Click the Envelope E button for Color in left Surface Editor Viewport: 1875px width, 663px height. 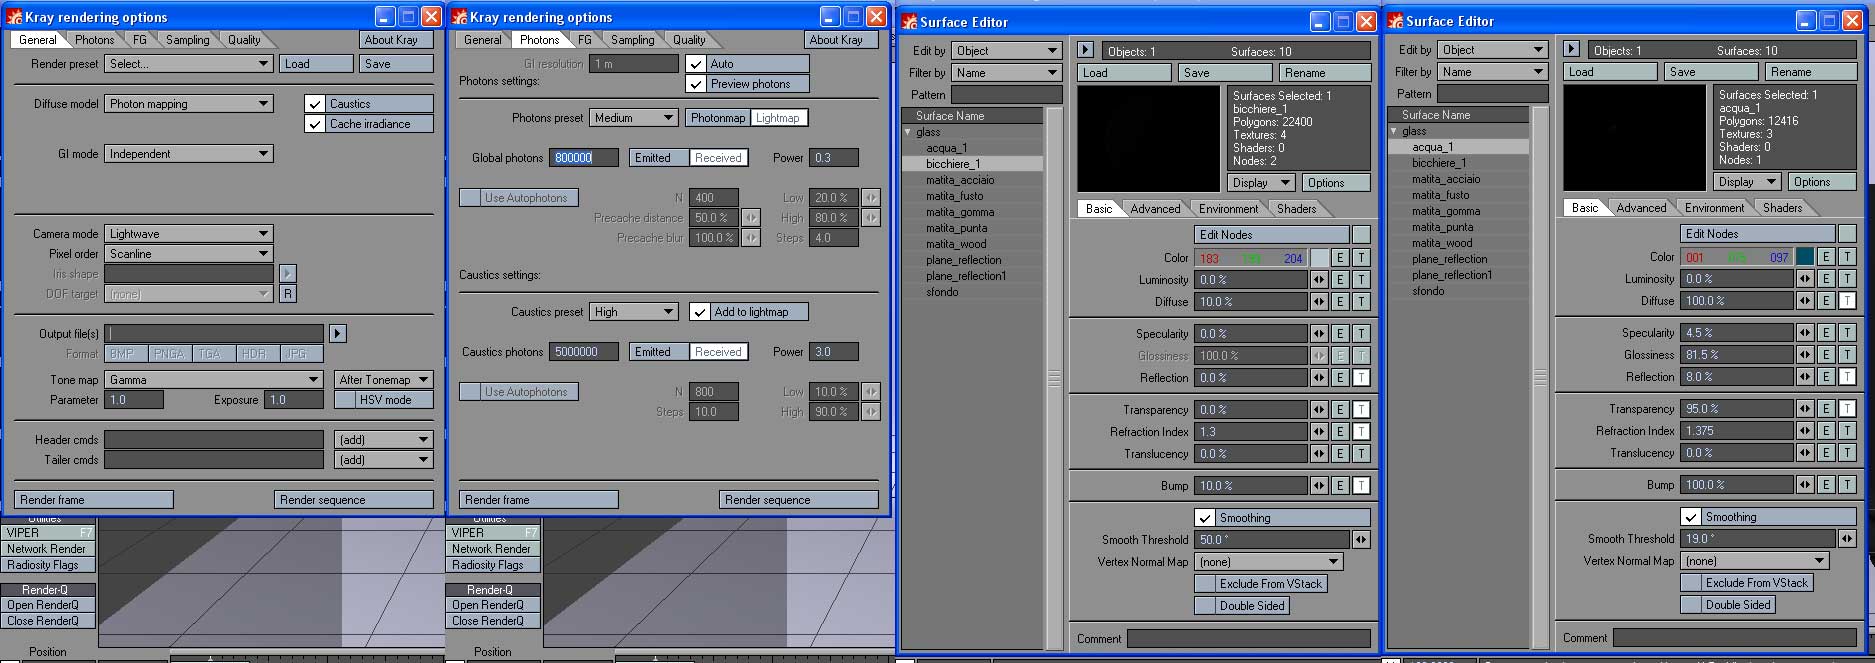(x=1340, y=258)
